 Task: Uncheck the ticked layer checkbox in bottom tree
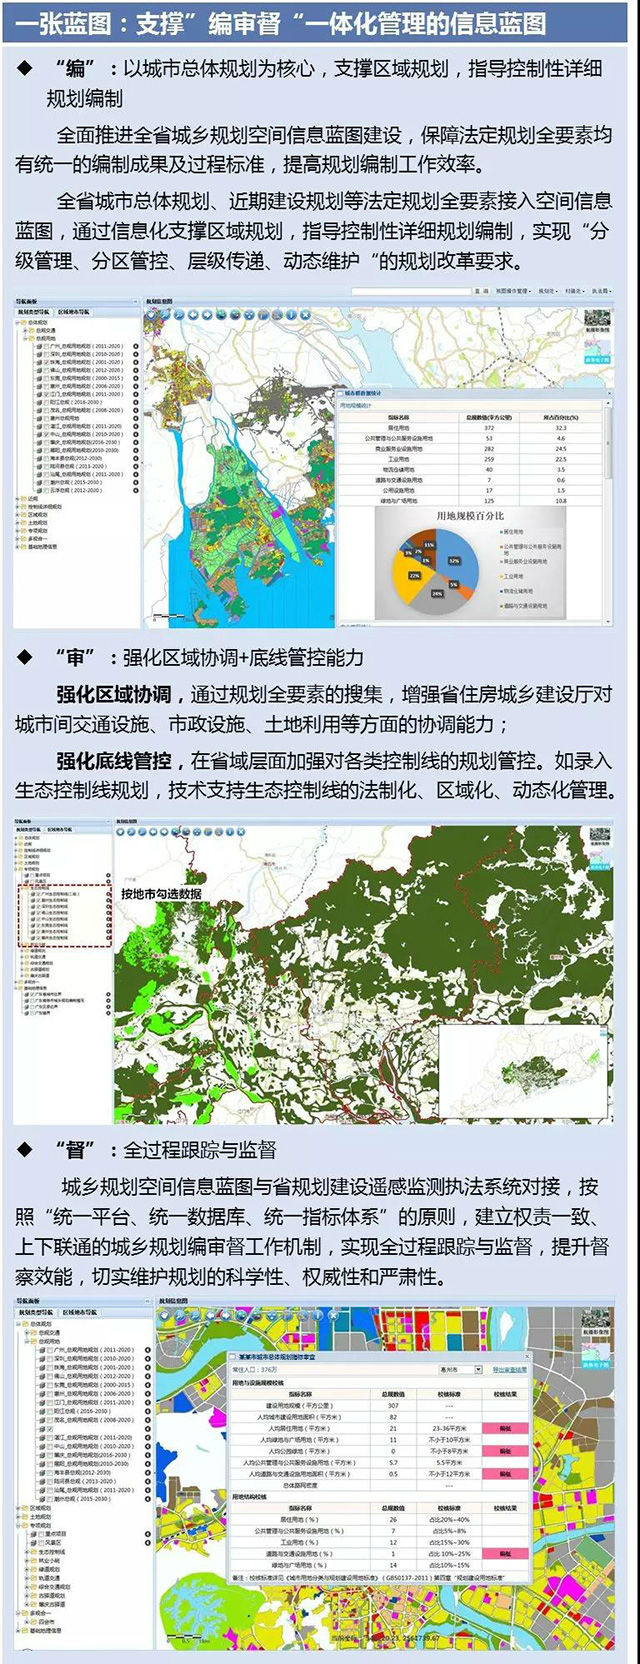50,1429
